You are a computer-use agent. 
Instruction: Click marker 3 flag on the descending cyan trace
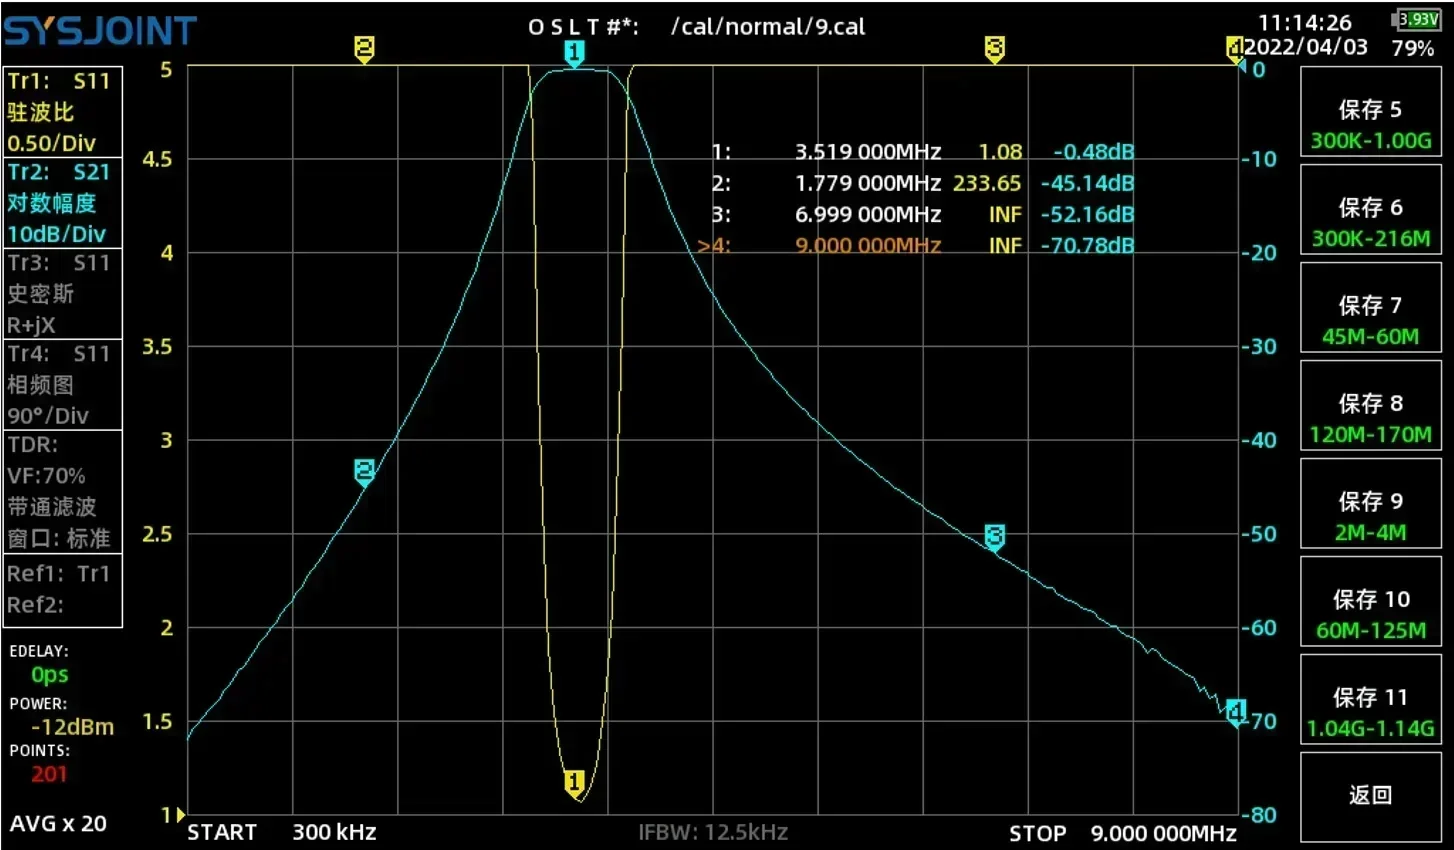[x=994, y=537]
